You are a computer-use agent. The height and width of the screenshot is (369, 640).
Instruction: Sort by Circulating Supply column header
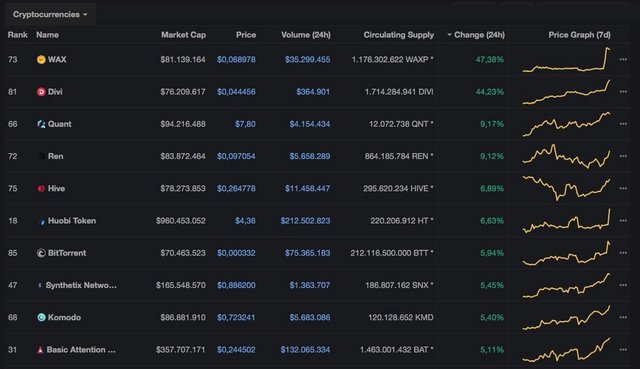(398, 35)
